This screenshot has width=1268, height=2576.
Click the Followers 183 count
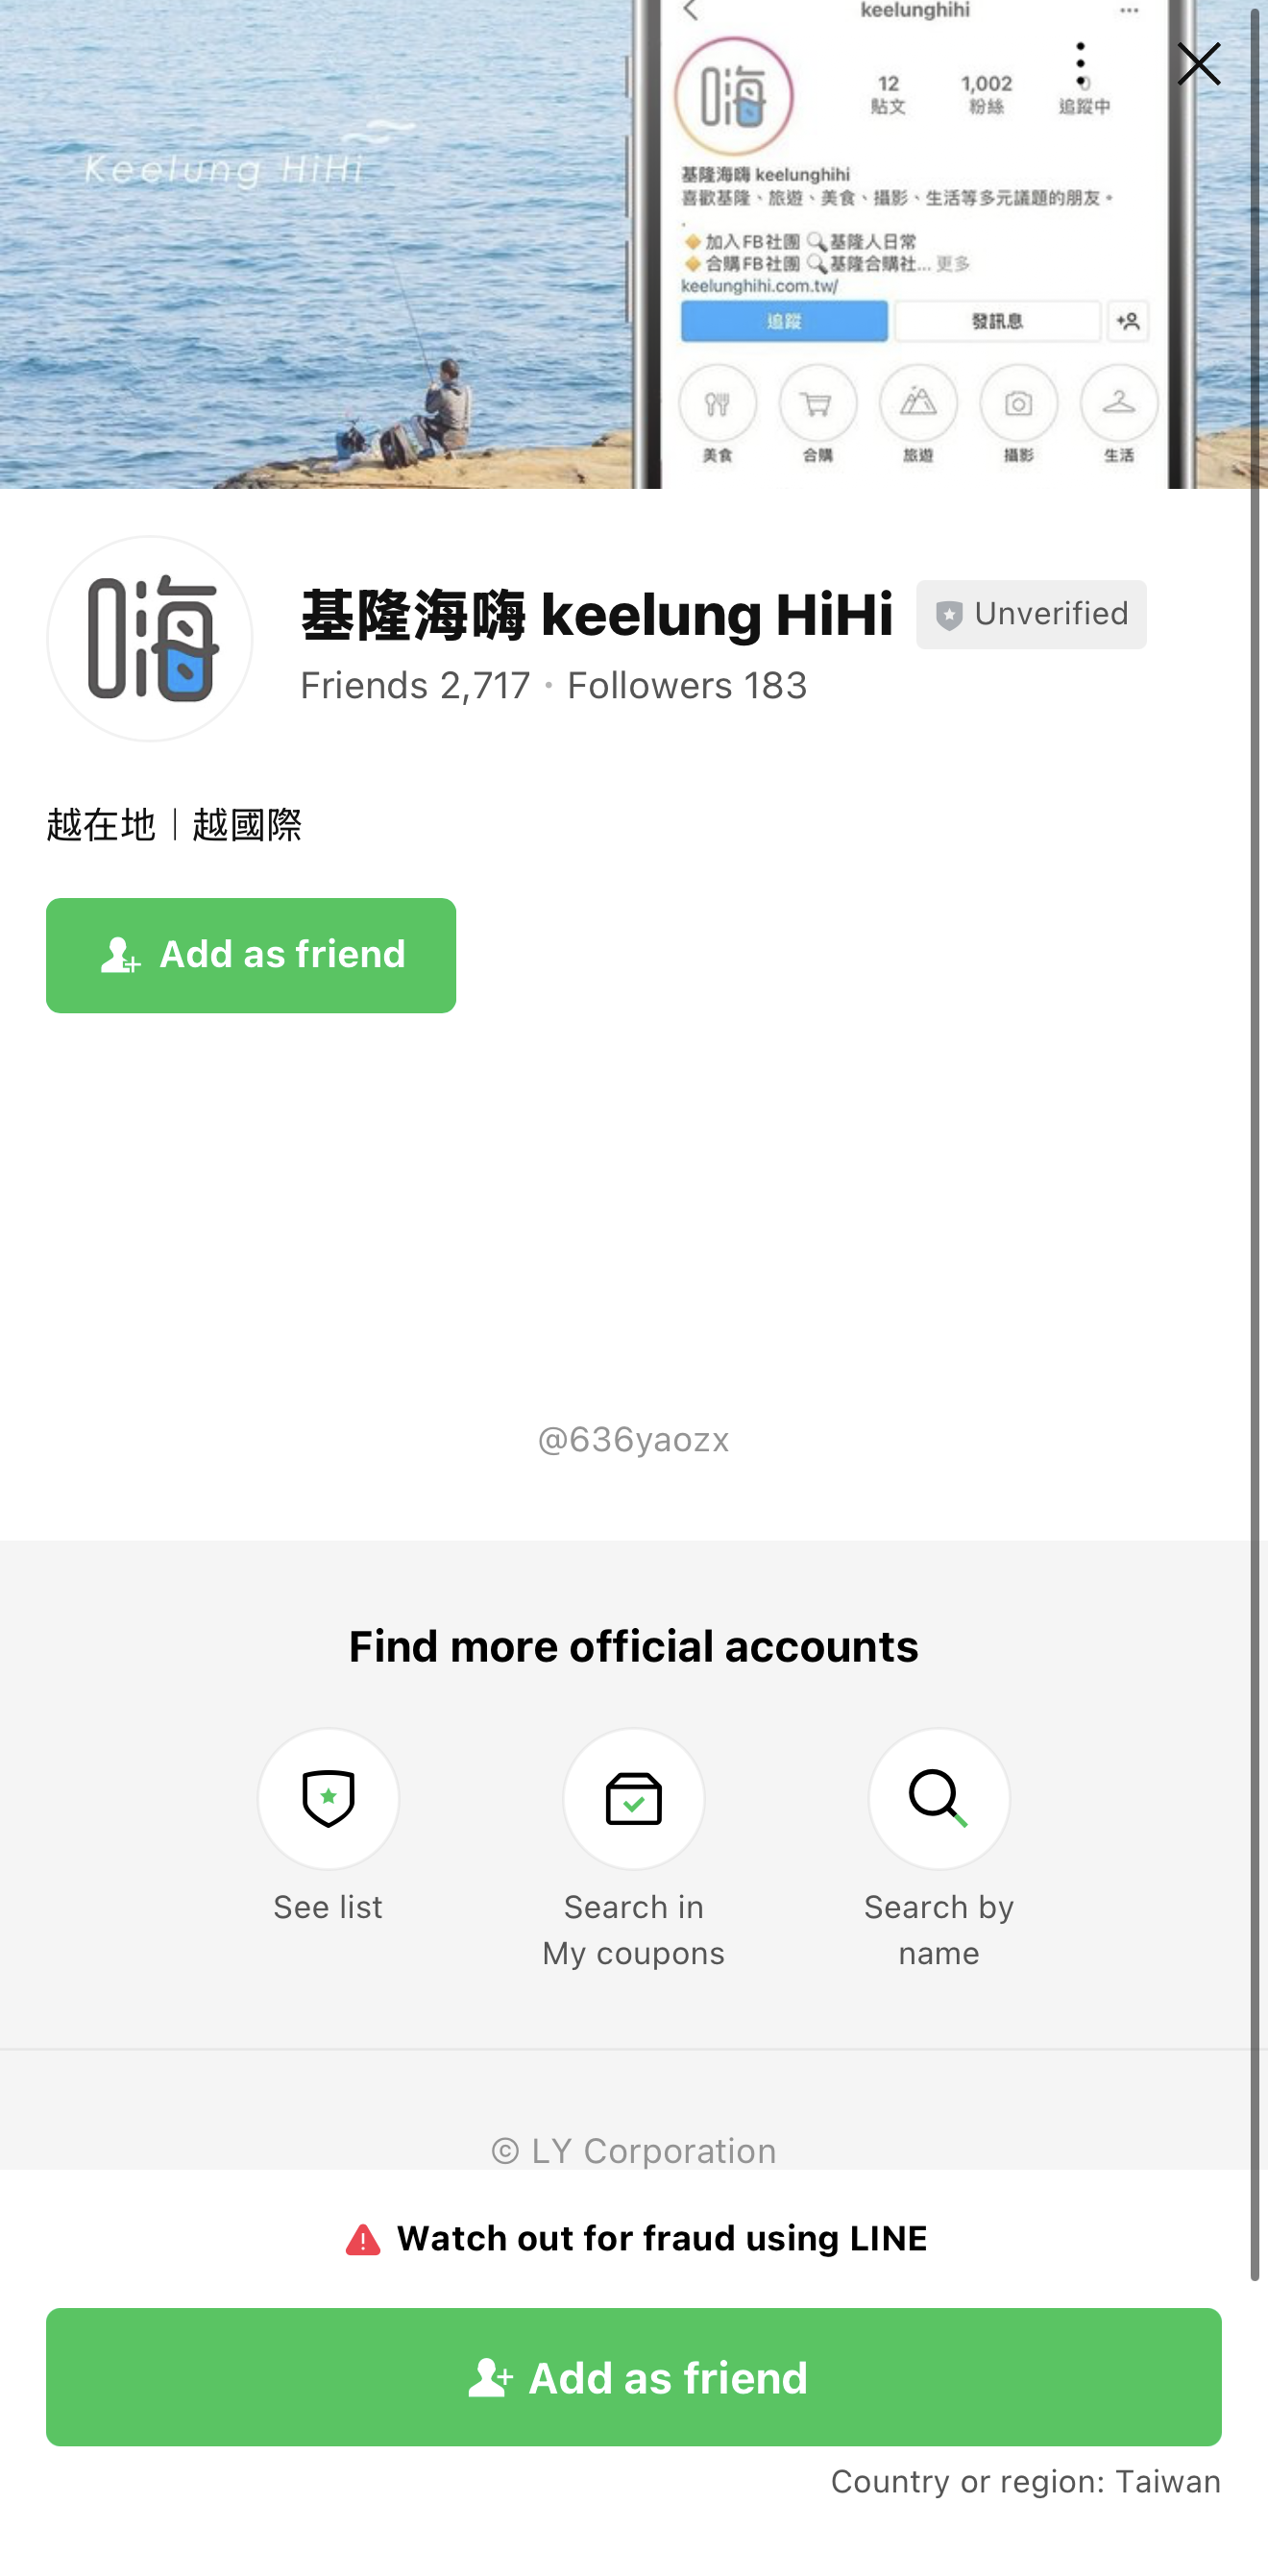687,686
